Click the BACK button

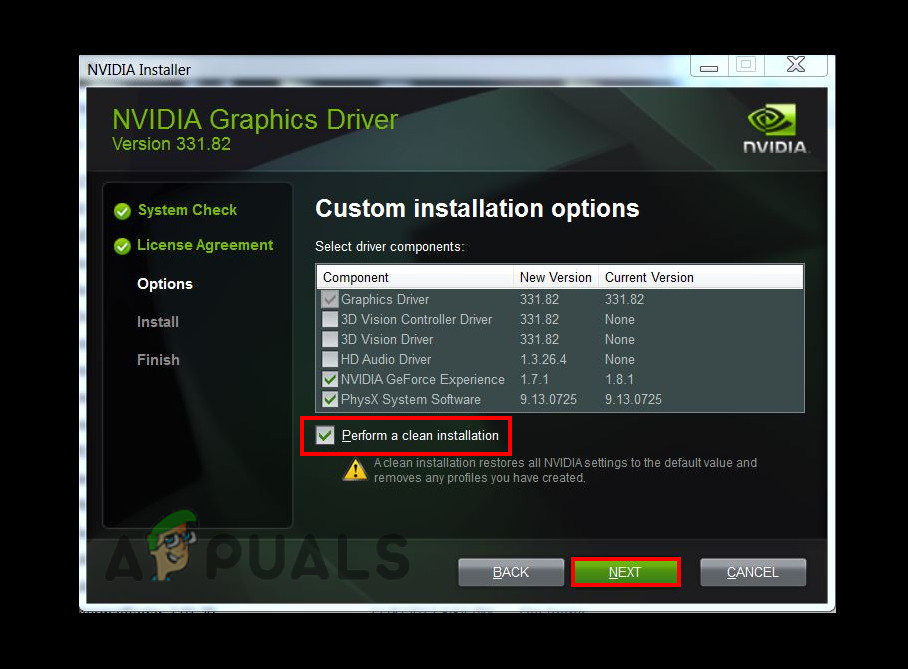(511, 572)
